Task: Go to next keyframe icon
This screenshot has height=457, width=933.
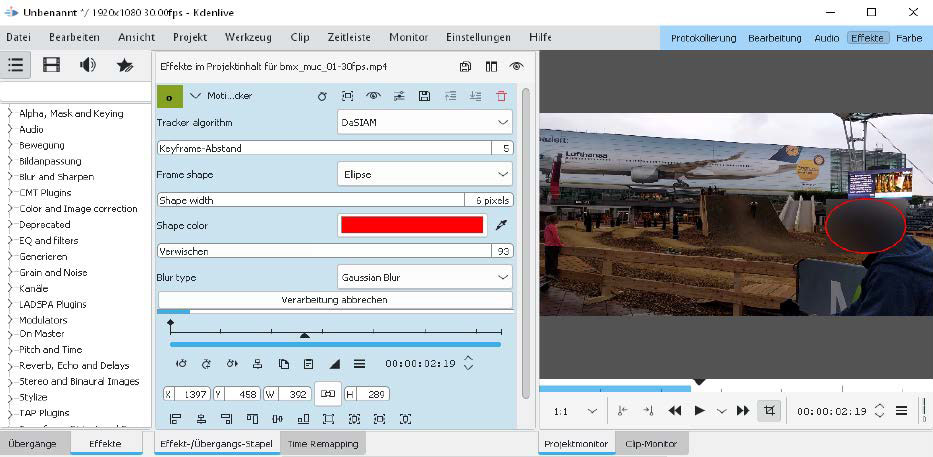Action: 232,364
